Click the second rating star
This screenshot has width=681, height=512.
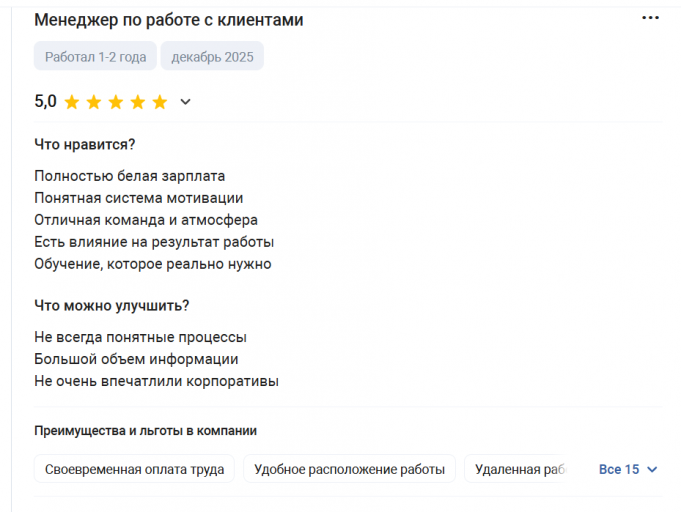pyautogui.click(x=93, y=102)
